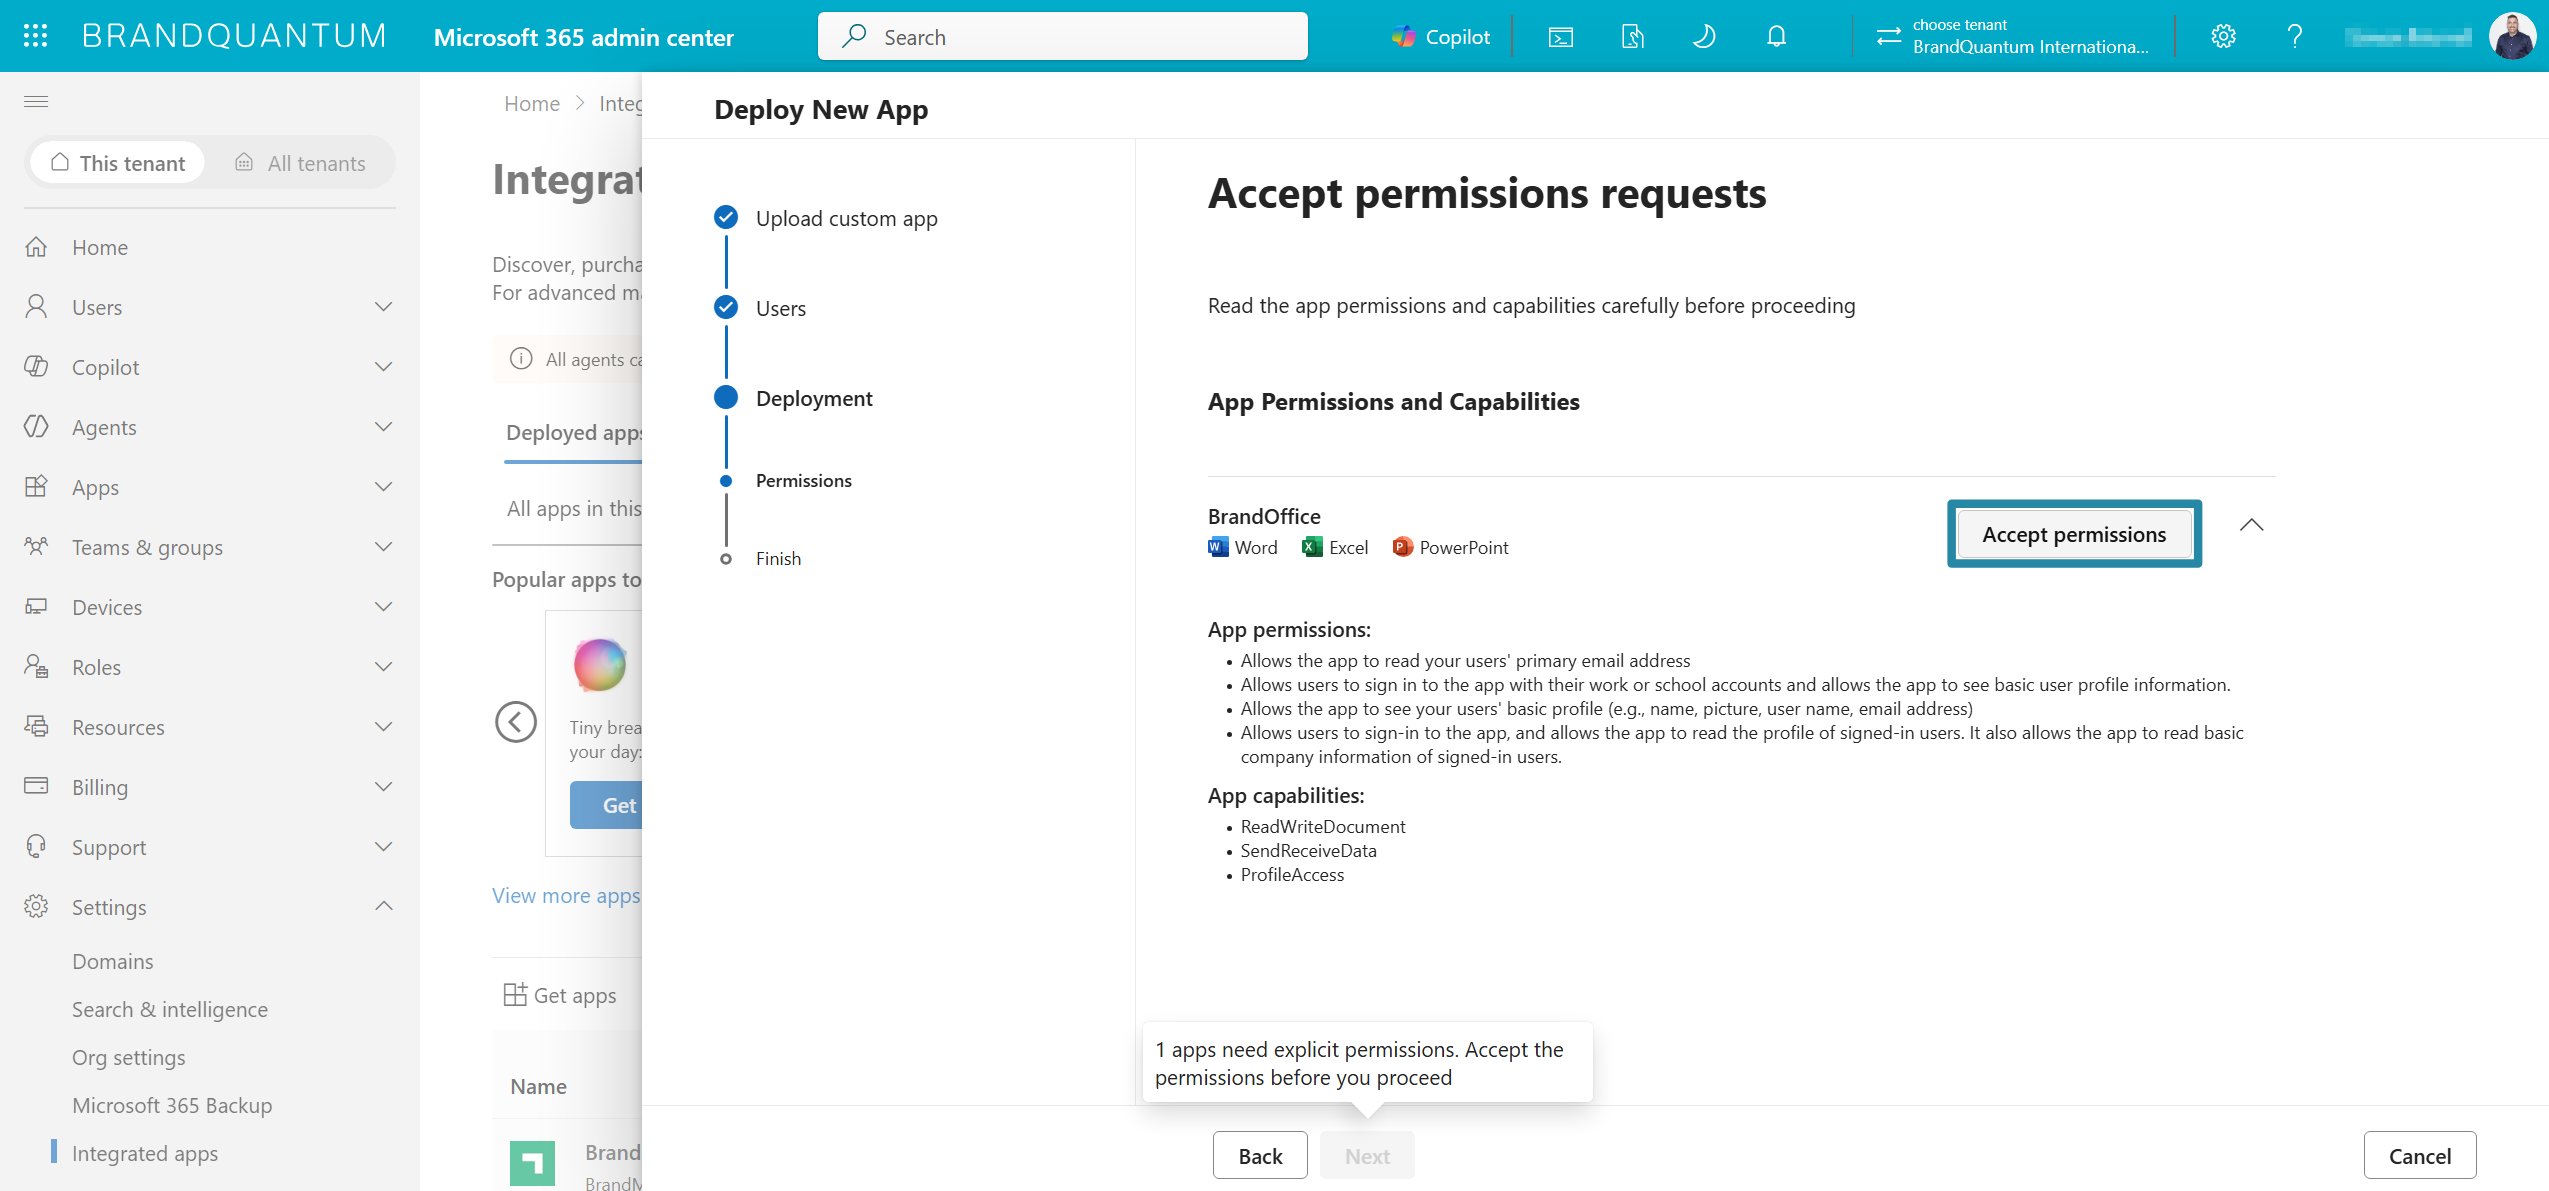Open Domains under Settings
This screenshot has width=2549, height=1191.
pos(113,961)
